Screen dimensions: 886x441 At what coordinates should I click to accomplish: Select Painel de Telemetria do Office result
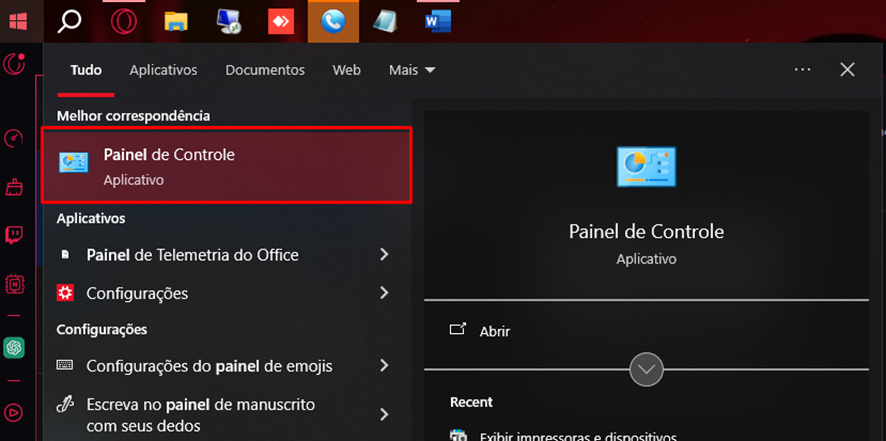(x=192, y=255)
